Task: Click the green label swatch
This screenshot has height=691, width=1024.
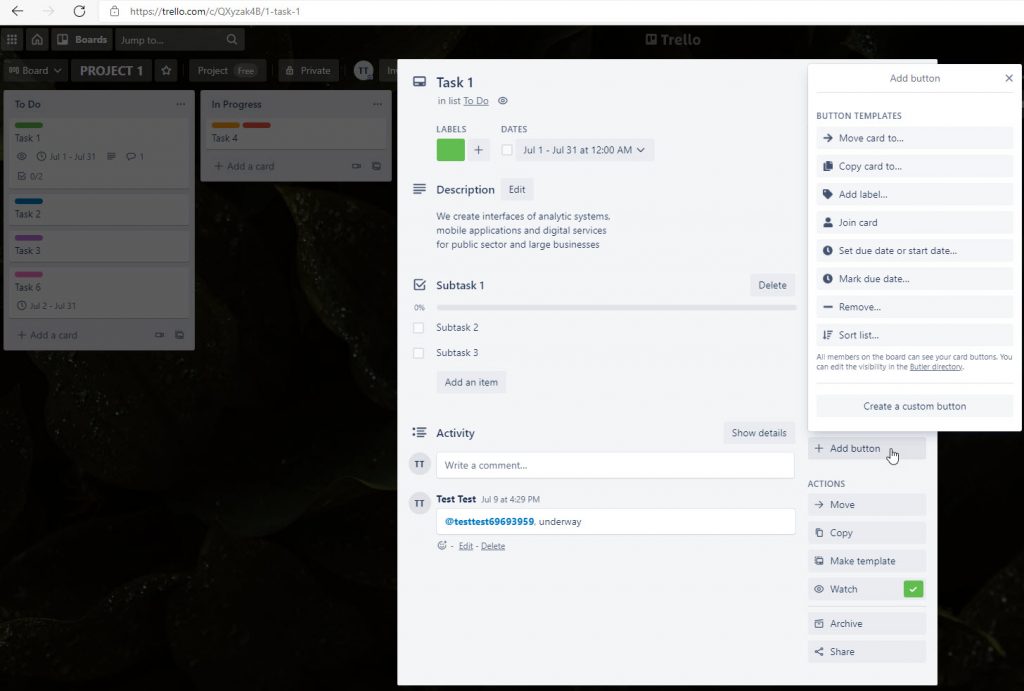Action: coord(451,150)
